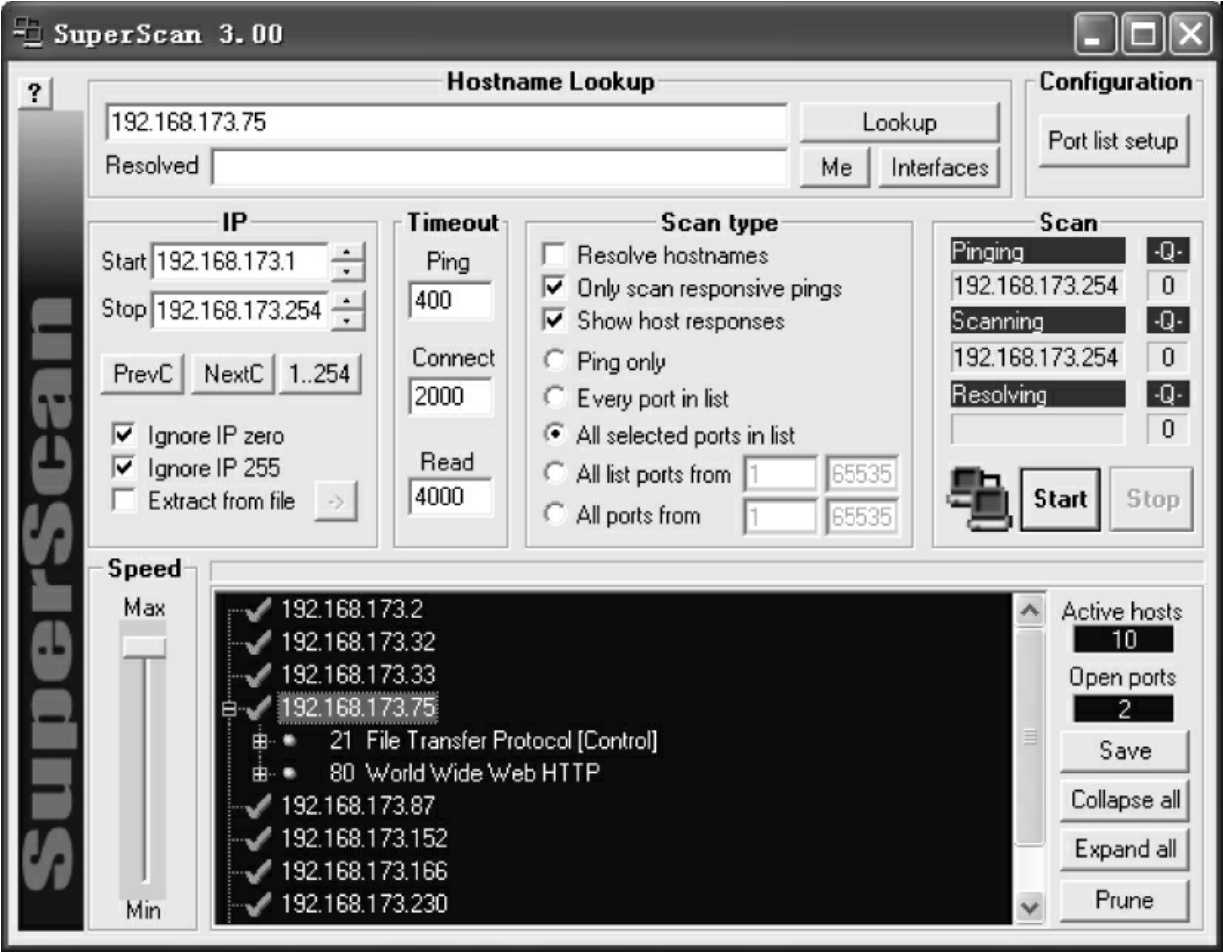Click the Resolved output field
1223x952 pixels.
pos(499,167)
